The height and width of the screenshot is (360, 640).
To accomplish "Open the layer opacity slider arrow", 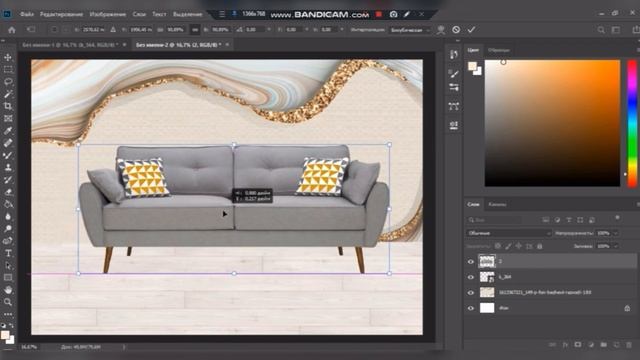I will coord(616,233).
